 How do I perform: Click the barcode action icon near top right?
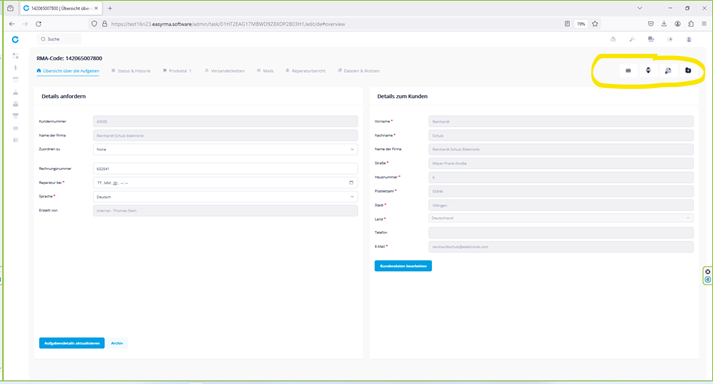(x=628, y=71)
